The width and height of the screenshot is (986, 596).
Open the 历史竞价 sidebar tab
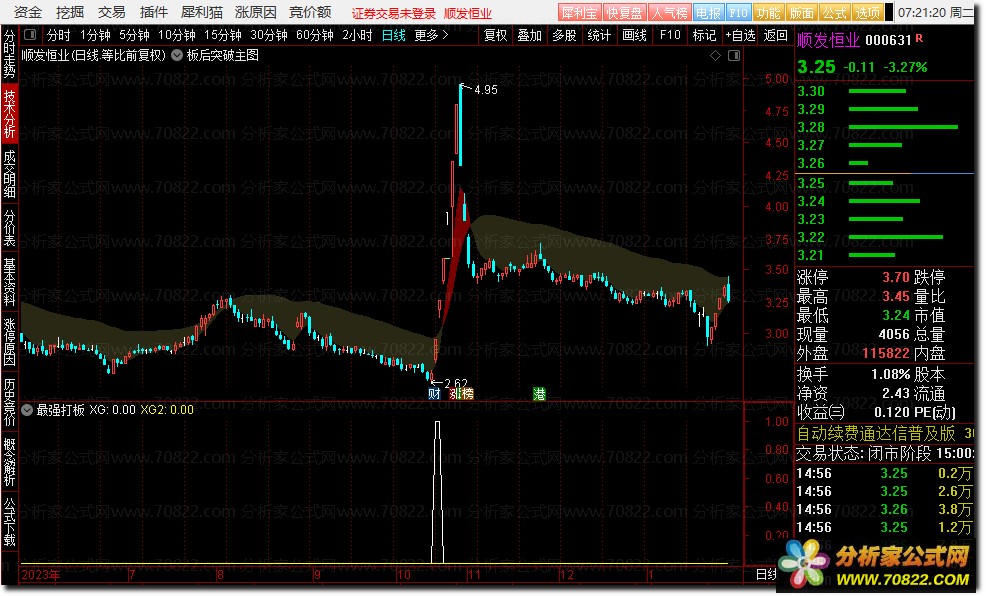tap(9, 402)
